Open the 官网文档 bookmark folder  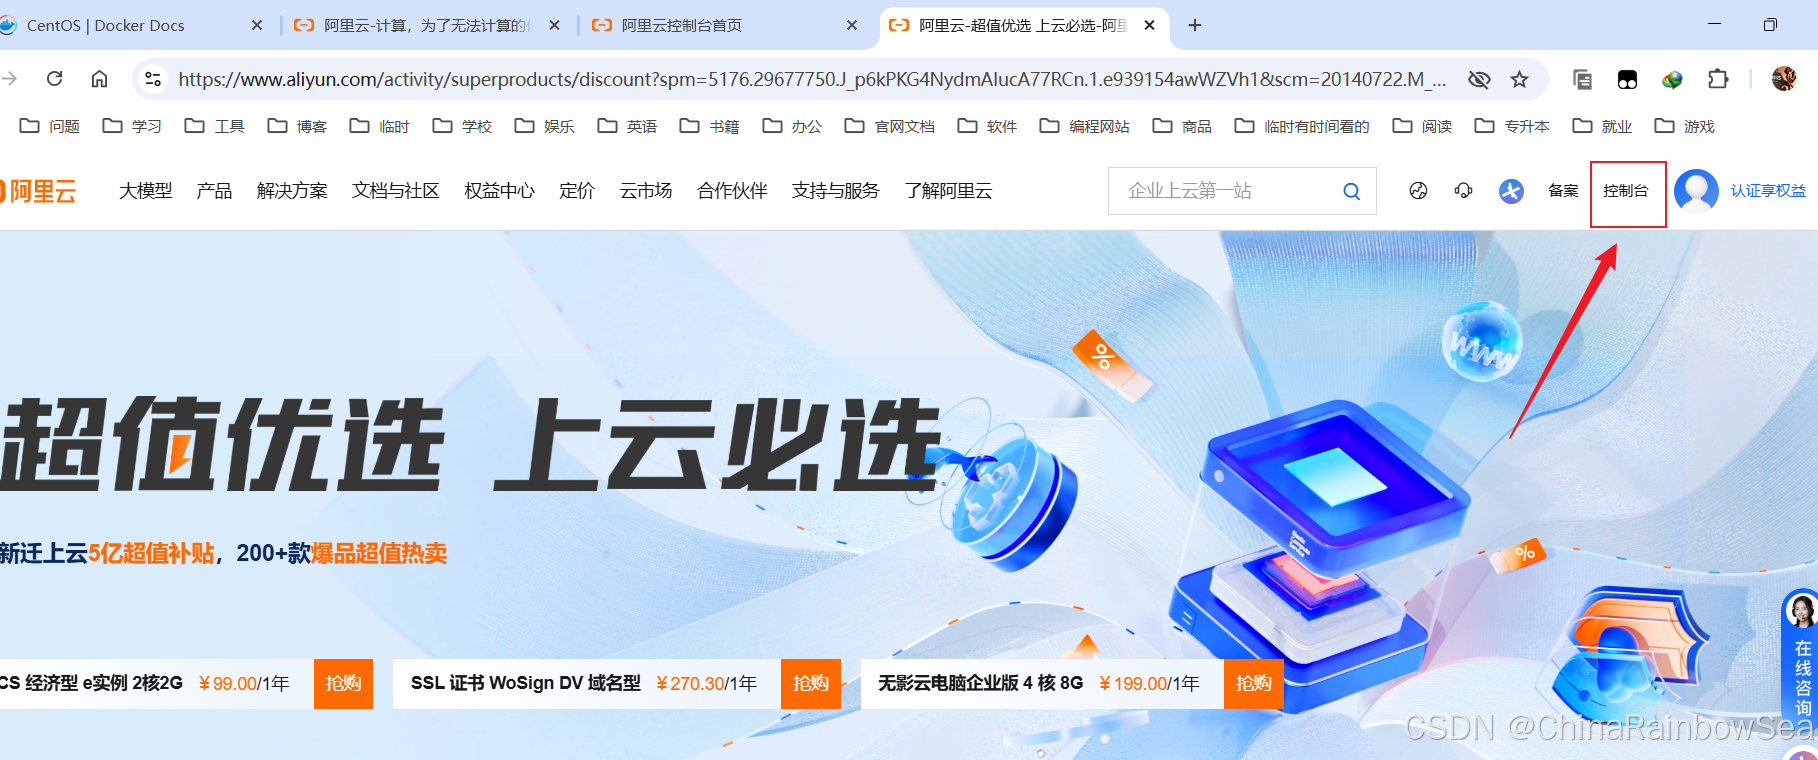pyautogui.click(x=890, y=126)
